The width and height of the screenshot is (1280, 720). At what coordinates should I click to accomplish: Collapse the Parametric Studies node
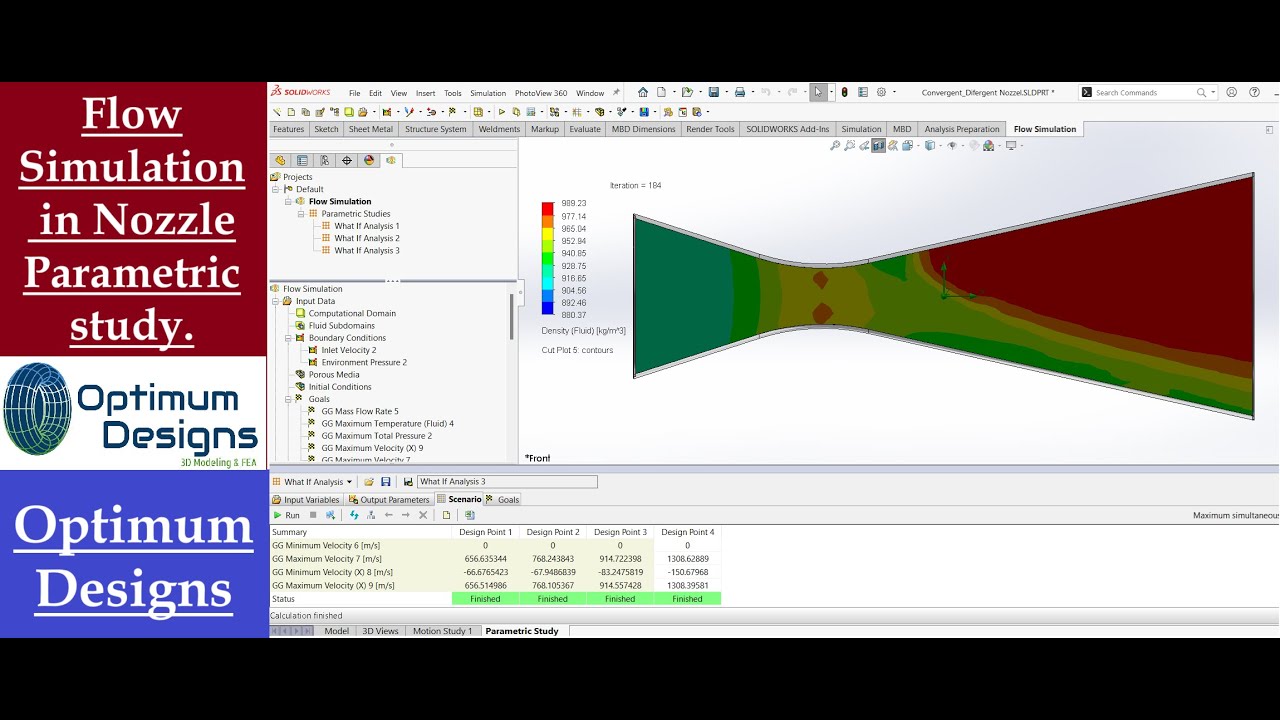301,214
